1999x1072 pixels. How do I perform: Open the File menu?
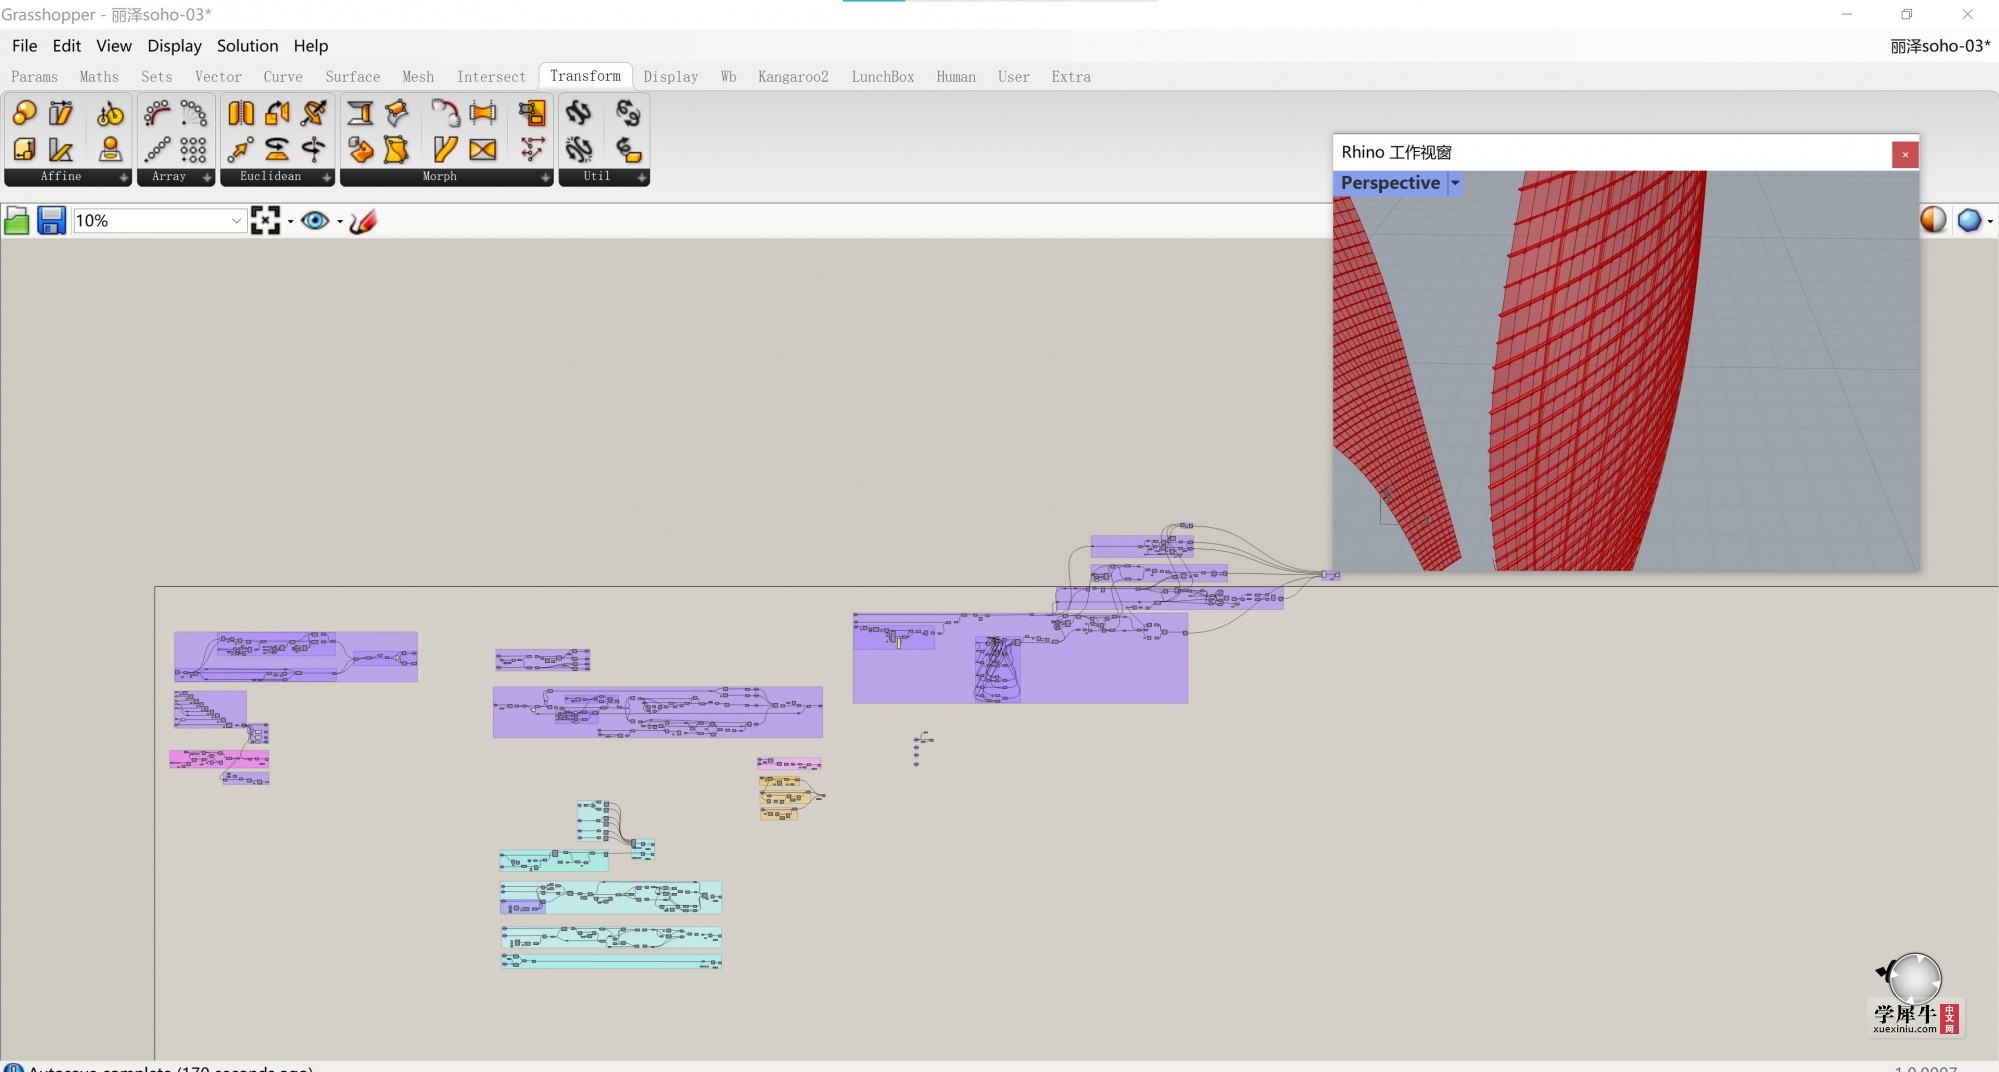click(24, 46)
